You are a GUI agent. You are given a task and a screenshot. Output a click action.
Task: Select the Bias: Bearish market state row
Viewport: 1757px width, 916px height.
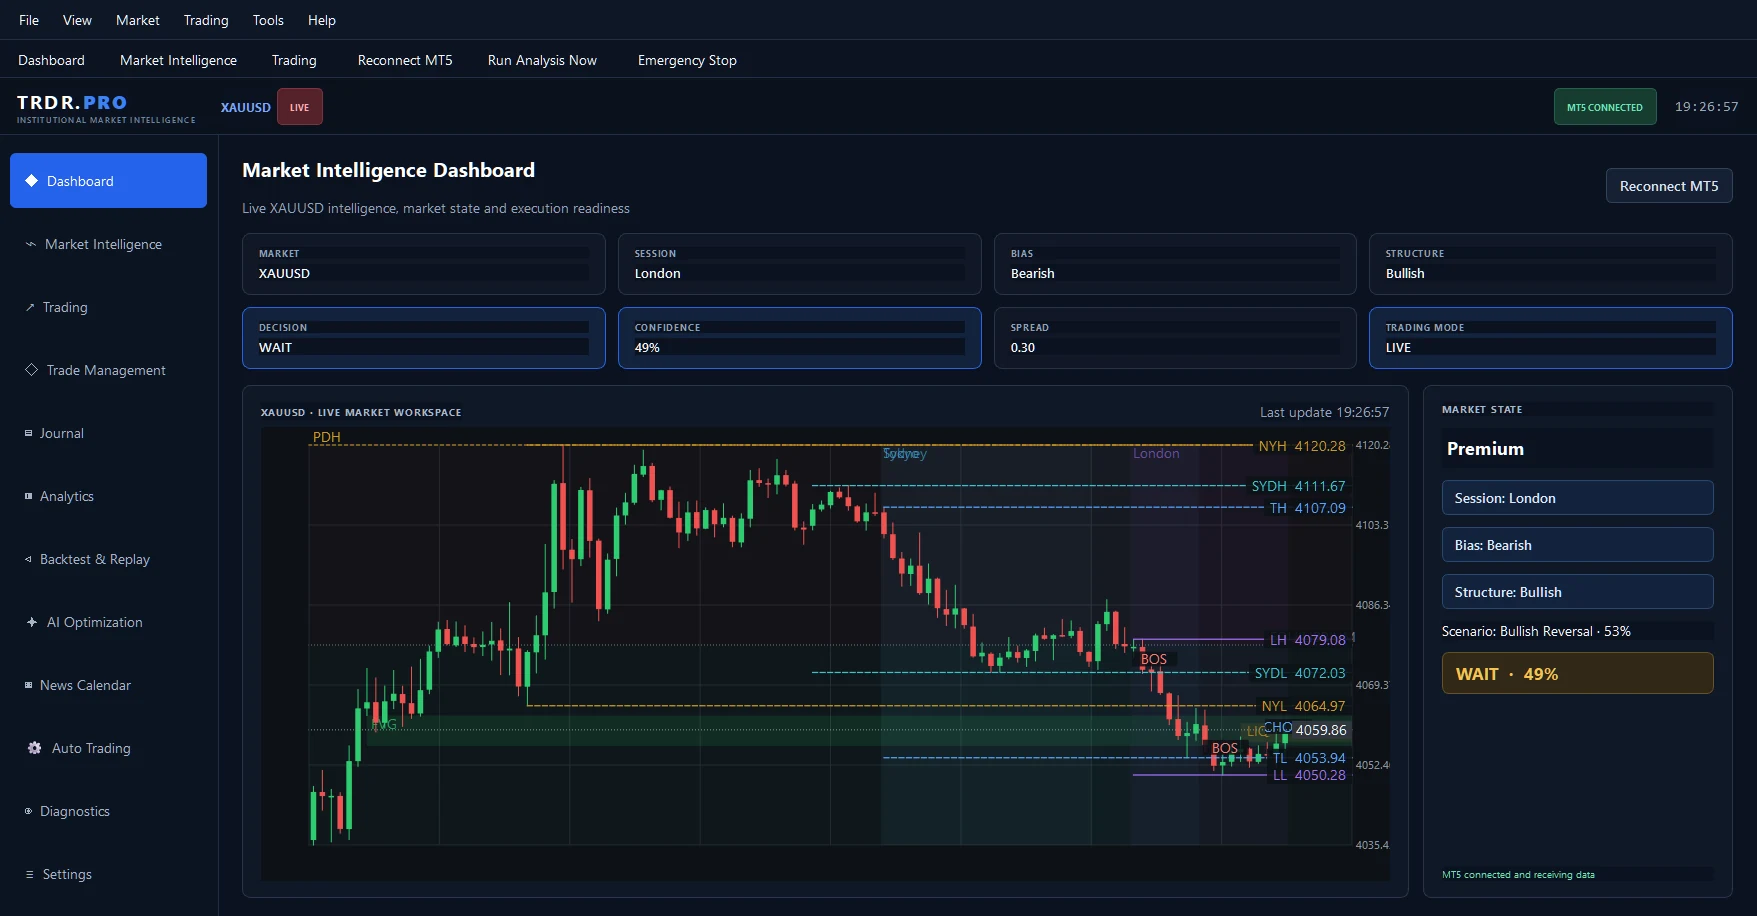pyautogui.click(x=1577, y=545)
